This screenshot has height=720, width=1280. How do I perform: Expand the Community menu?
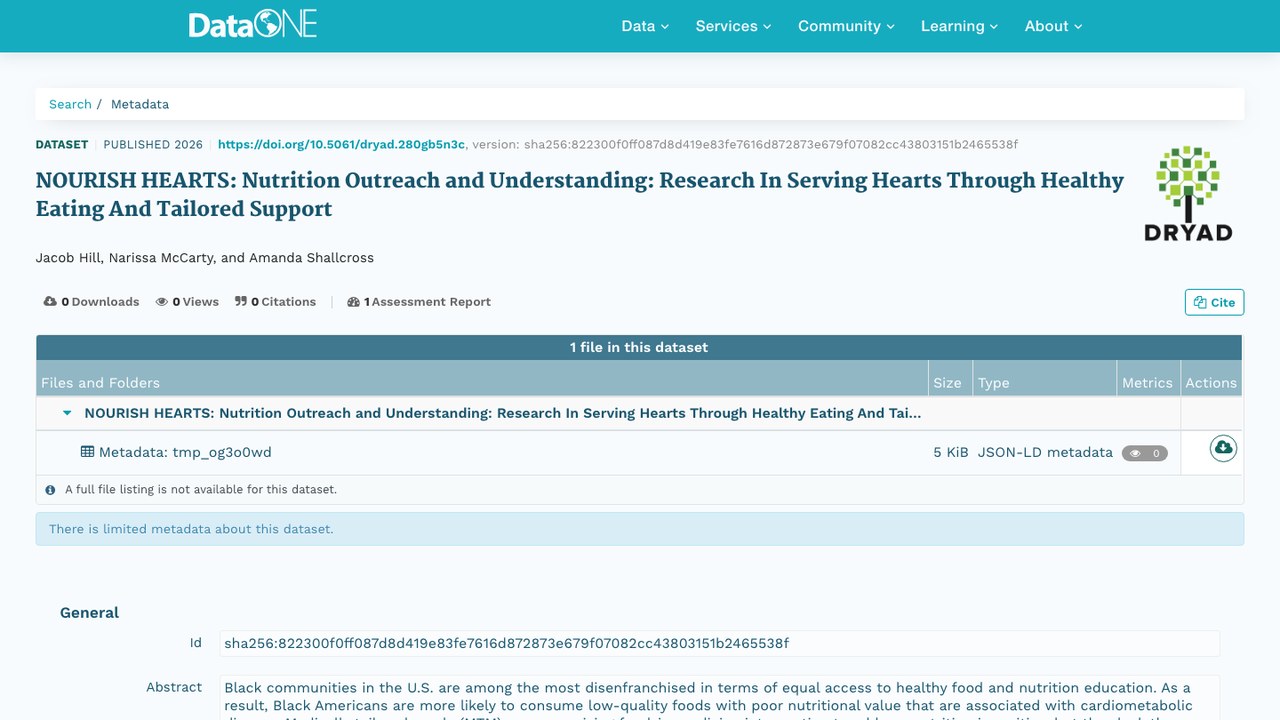tap(846, 26)
